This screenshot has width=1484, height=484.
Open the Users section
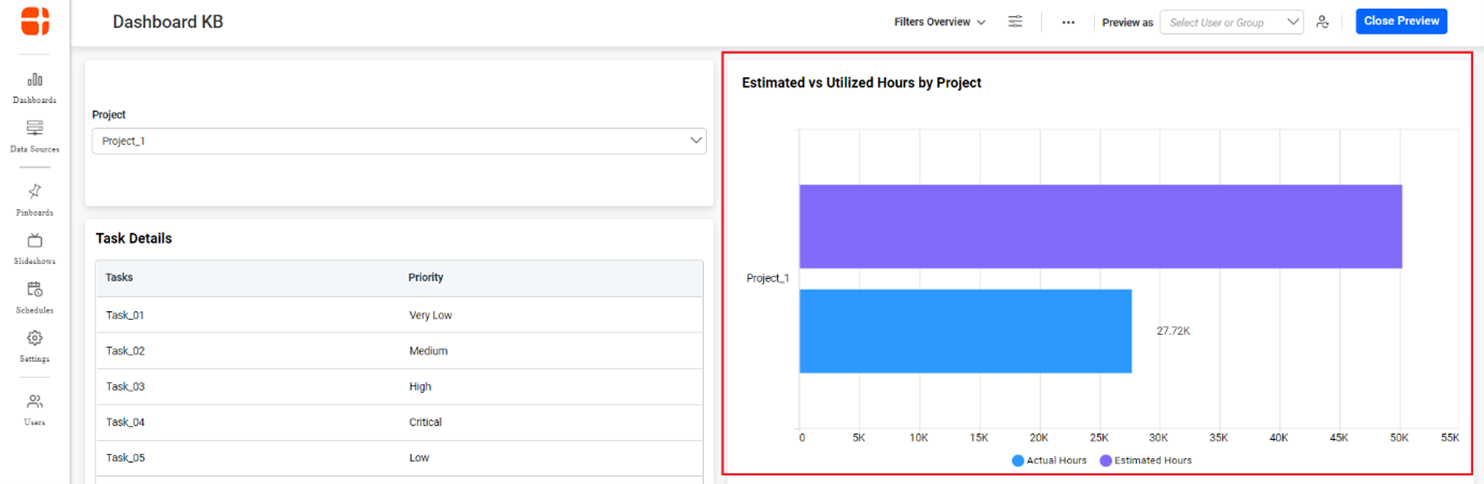pyautogui.click(x=35, y=410)
